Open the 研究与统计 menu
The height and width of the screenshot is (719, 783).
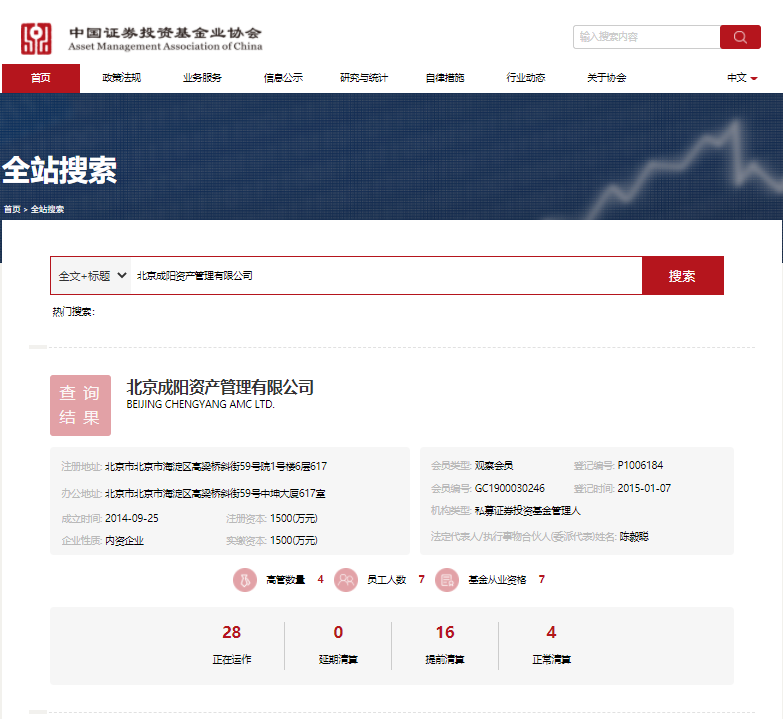pos(364,78)
